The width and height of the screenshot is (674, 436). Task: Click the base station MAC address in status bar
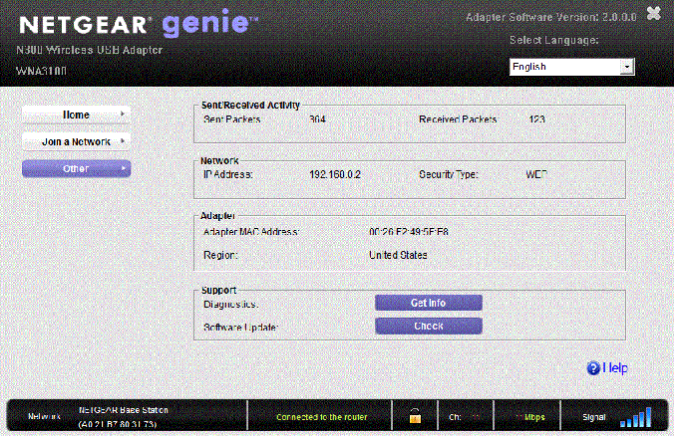coord(117,424)
